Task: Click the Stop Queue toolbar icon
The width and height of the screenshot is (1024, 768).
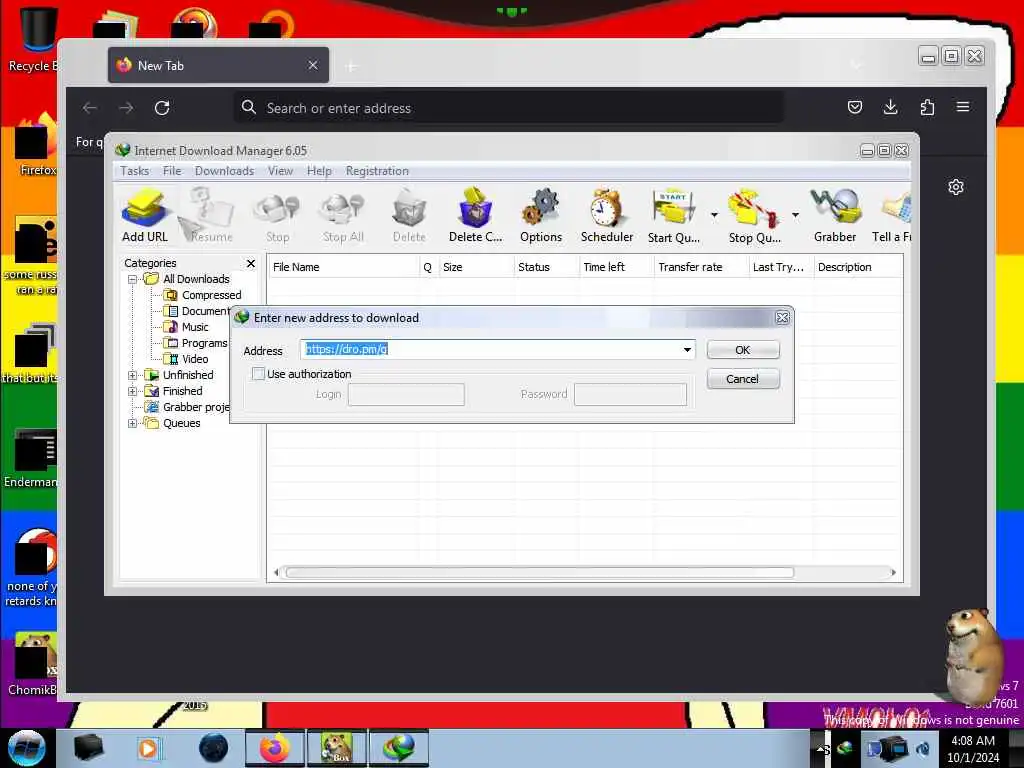Action: click(x=754, y=216)
